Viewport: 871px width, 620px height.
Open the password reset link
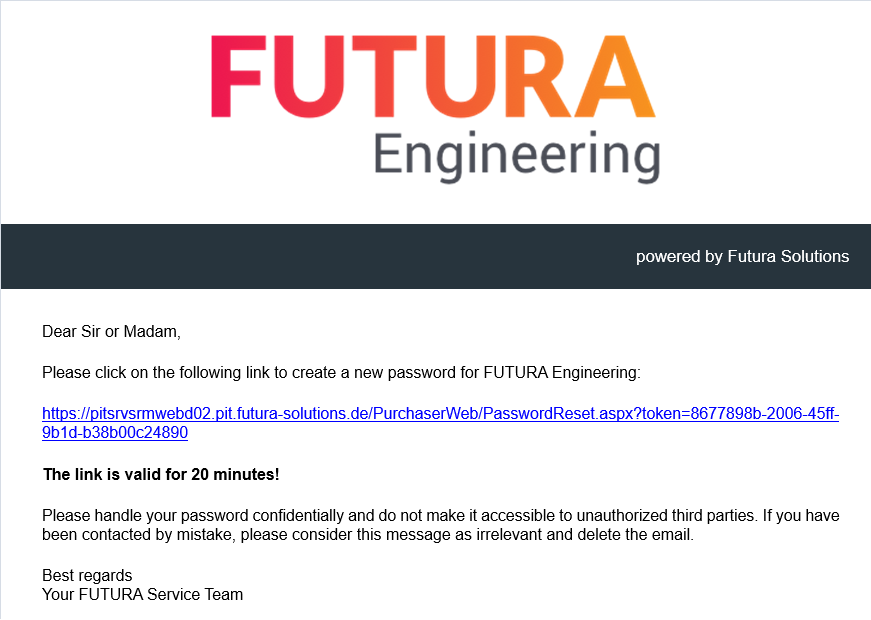(x=440, y=413)
